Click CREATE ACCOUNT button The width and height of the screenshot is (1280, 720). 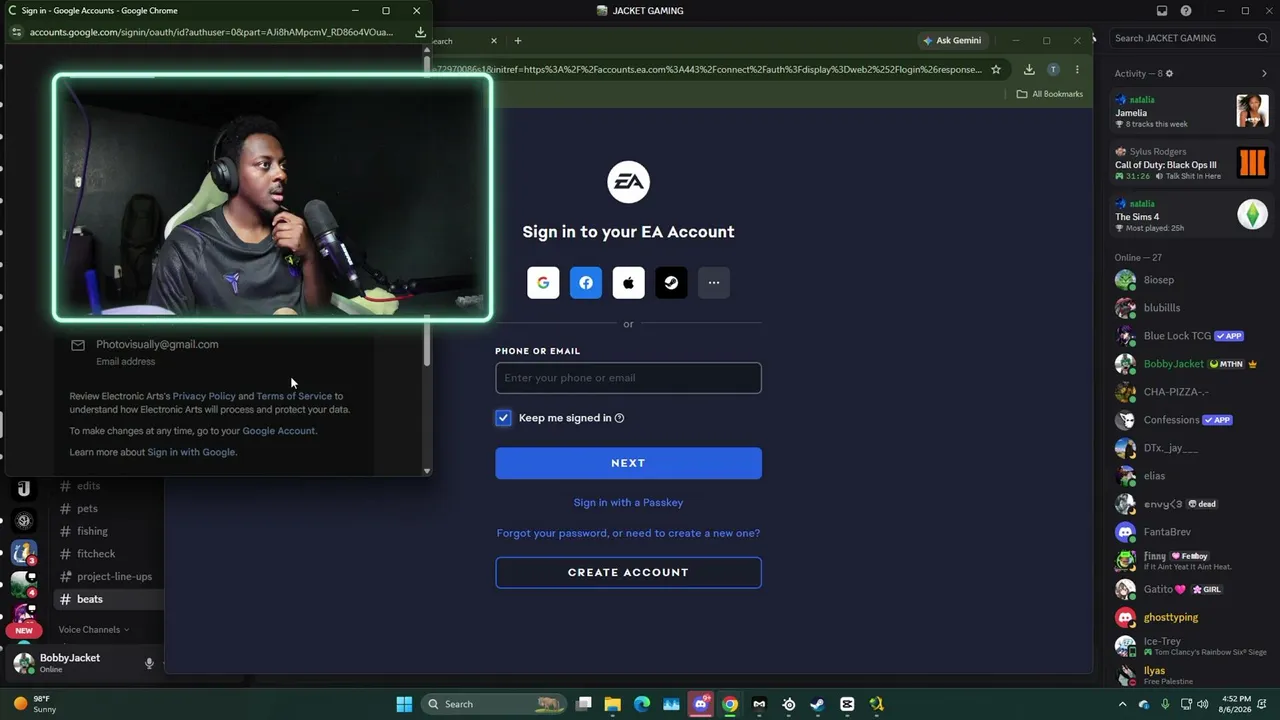[628, 573]
